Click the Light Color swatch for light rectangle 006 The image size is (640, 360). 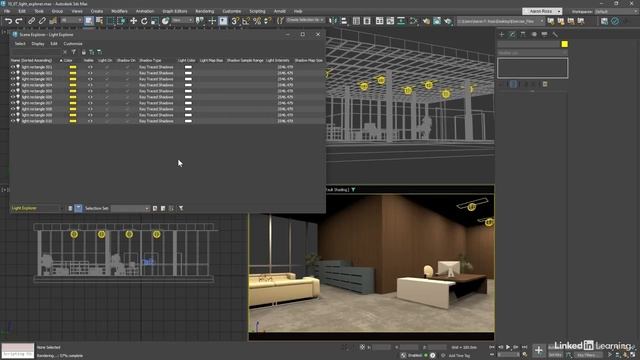(188, 97)
